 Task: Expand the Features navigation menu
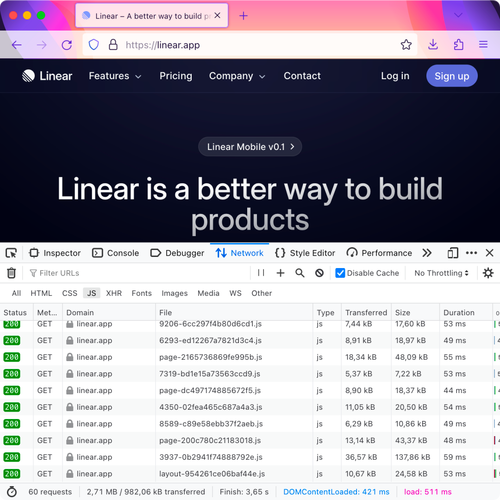(x=115, y=76)
